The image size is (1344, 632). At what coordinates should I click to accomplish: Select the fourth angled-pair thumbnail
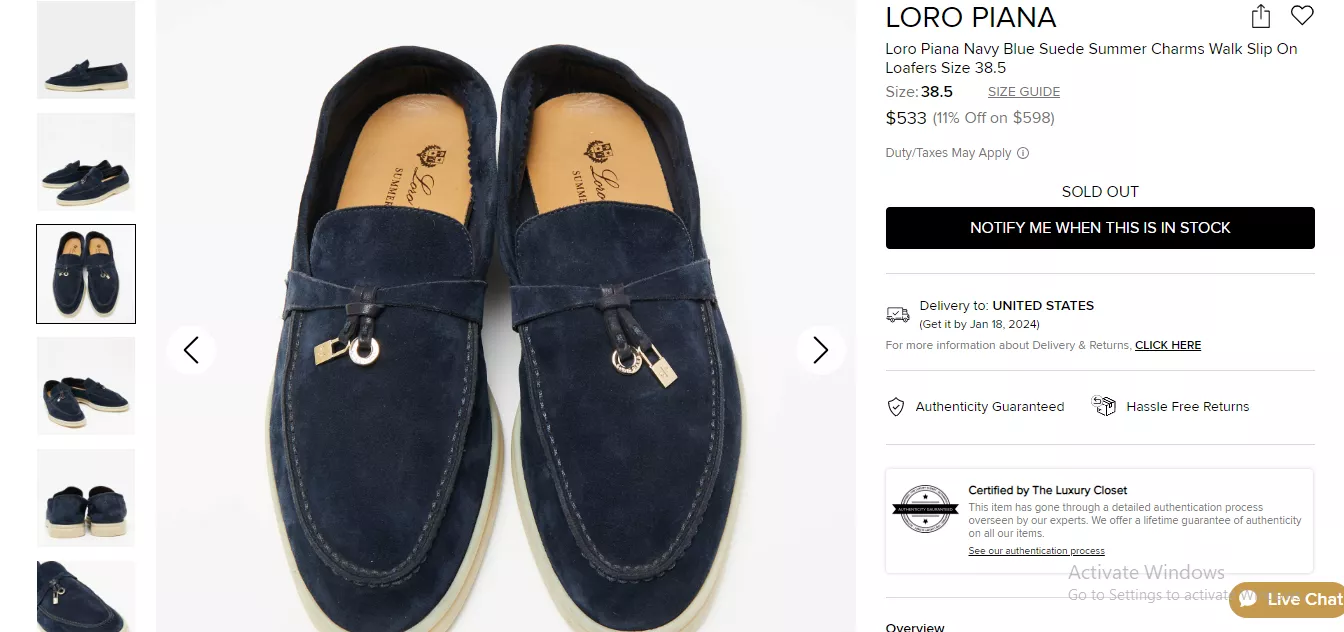pos(86,386)
